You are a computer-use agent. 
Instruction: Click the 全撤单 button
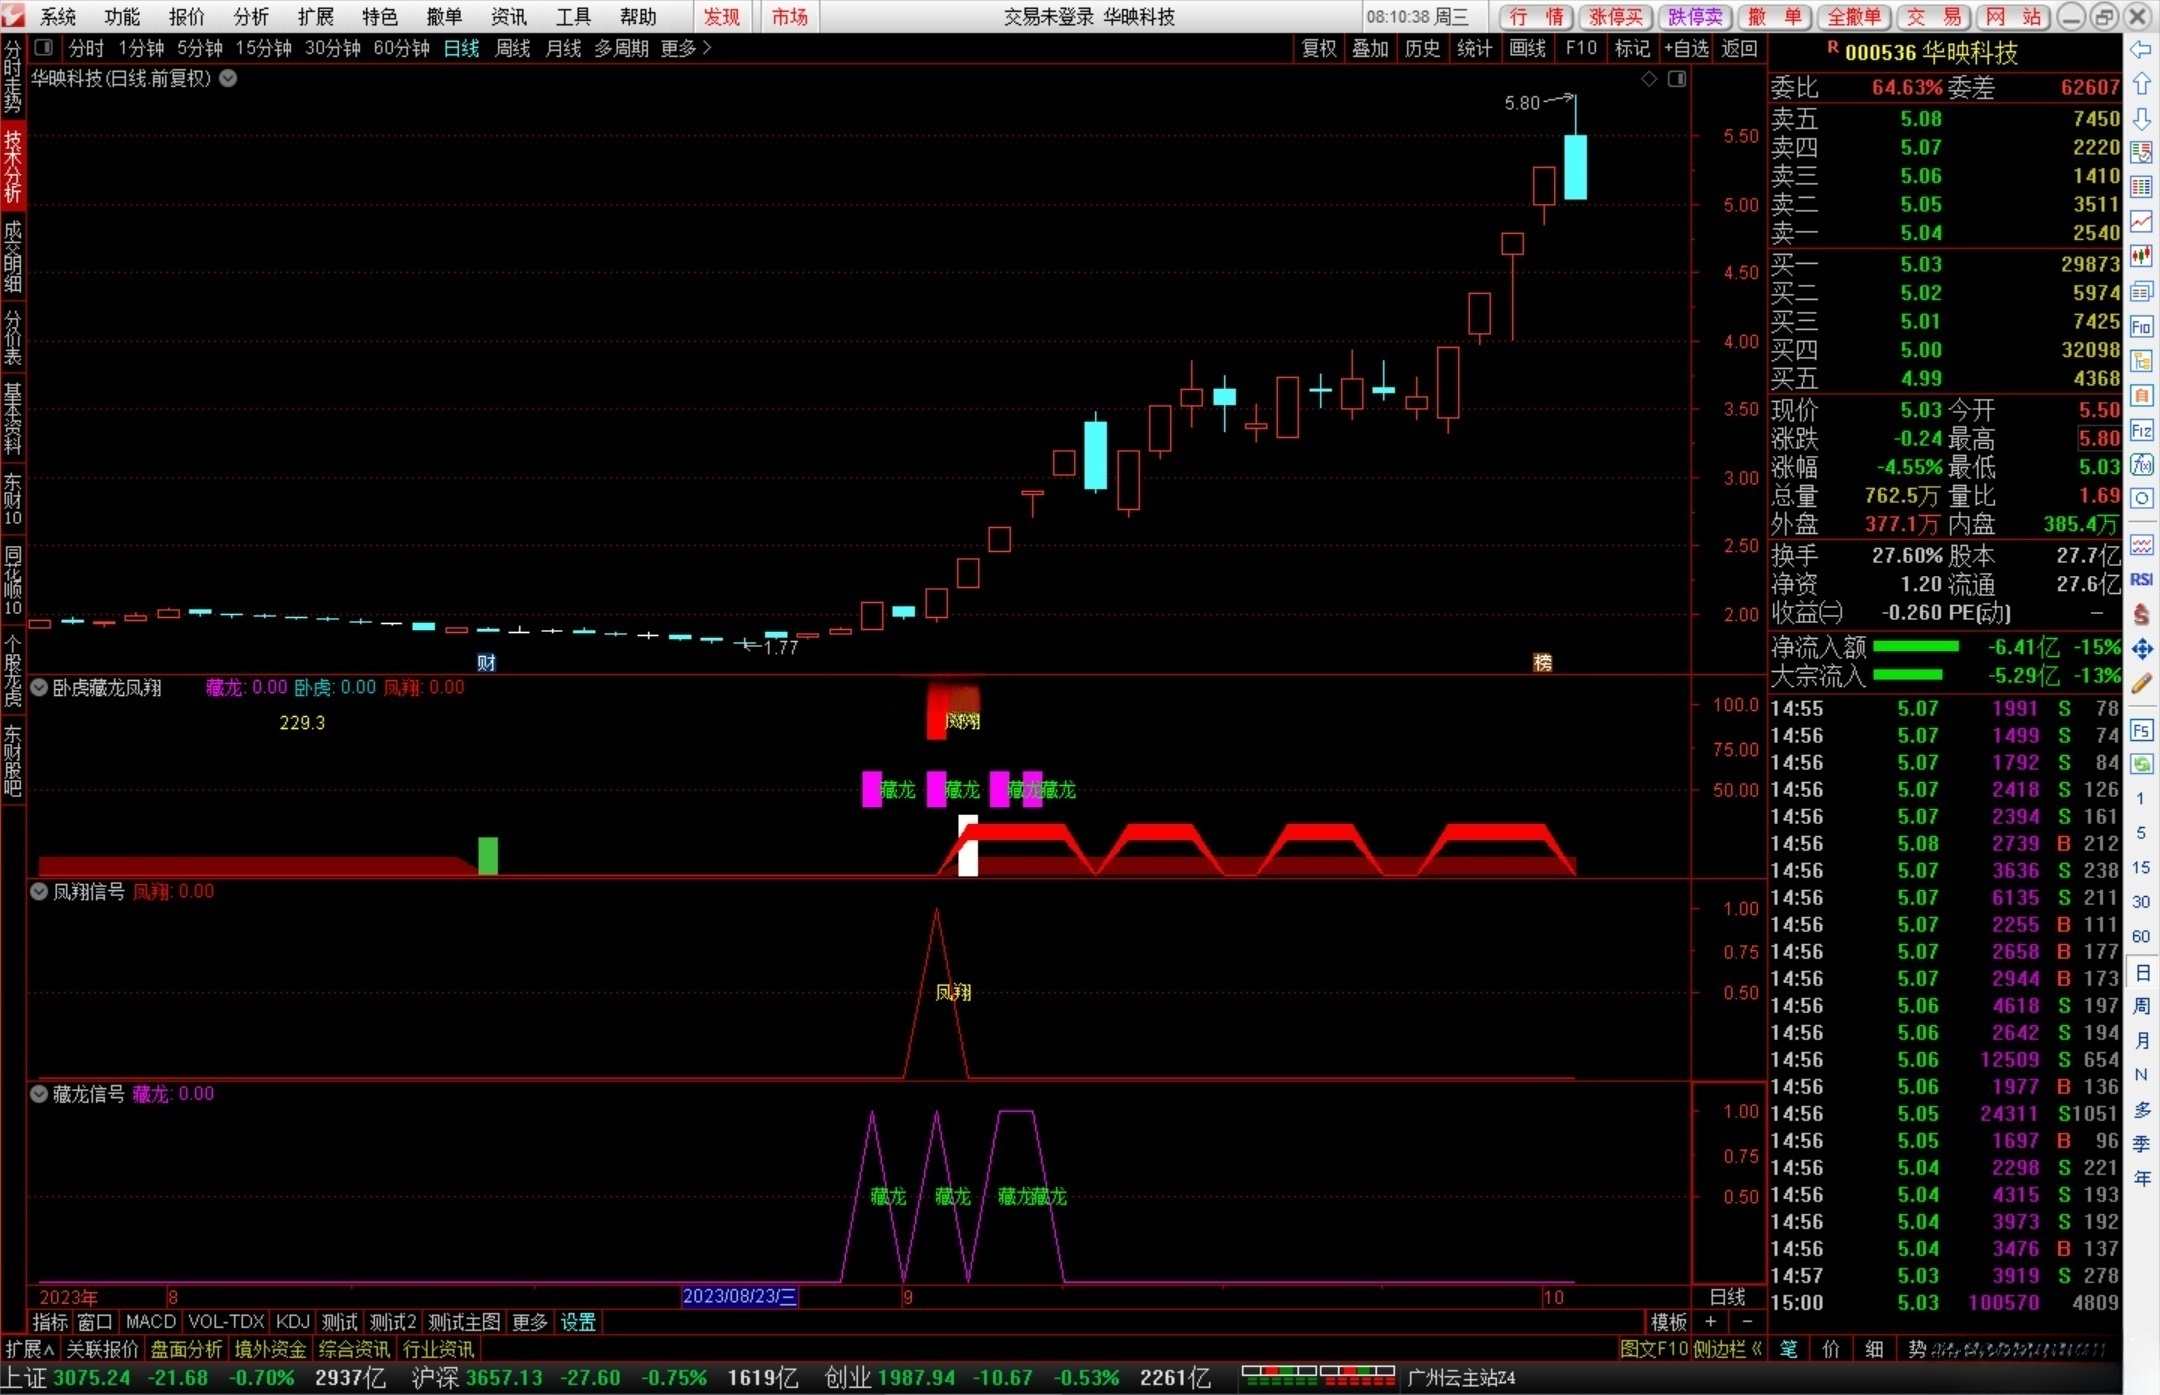pyautogui.click(x=1854, y=16)
